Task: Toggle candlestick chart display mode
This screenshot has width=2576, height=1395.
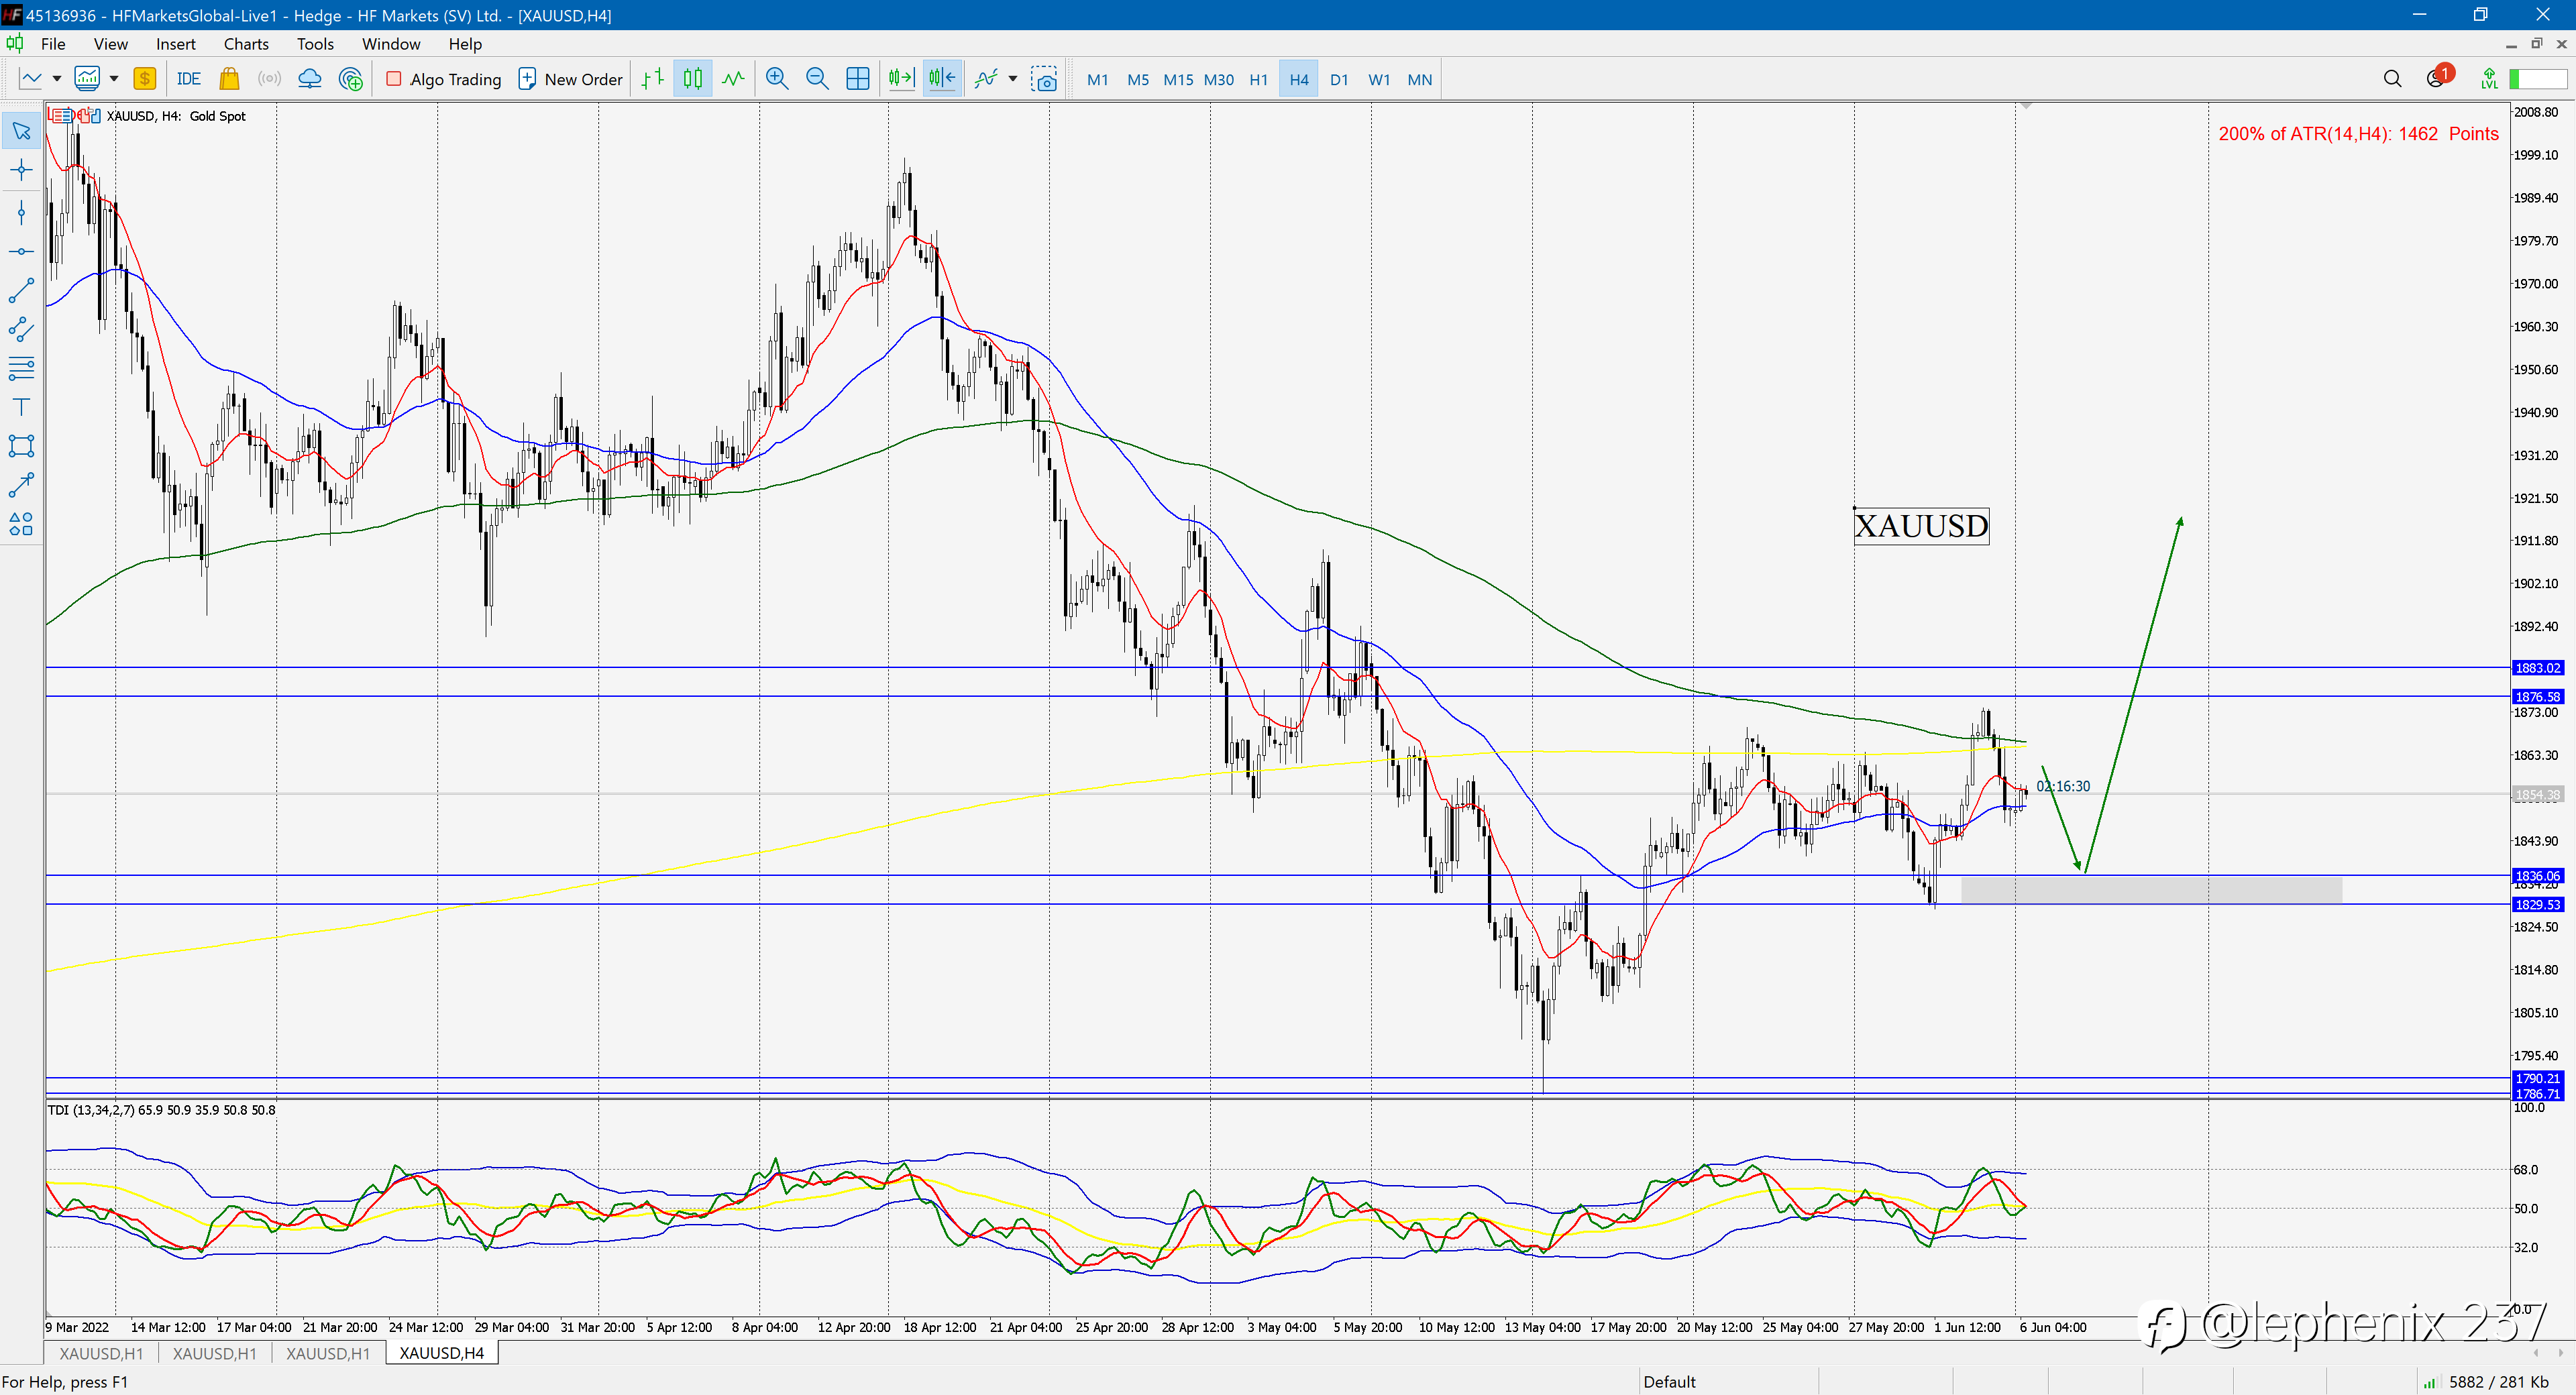Action: (693, 79)
